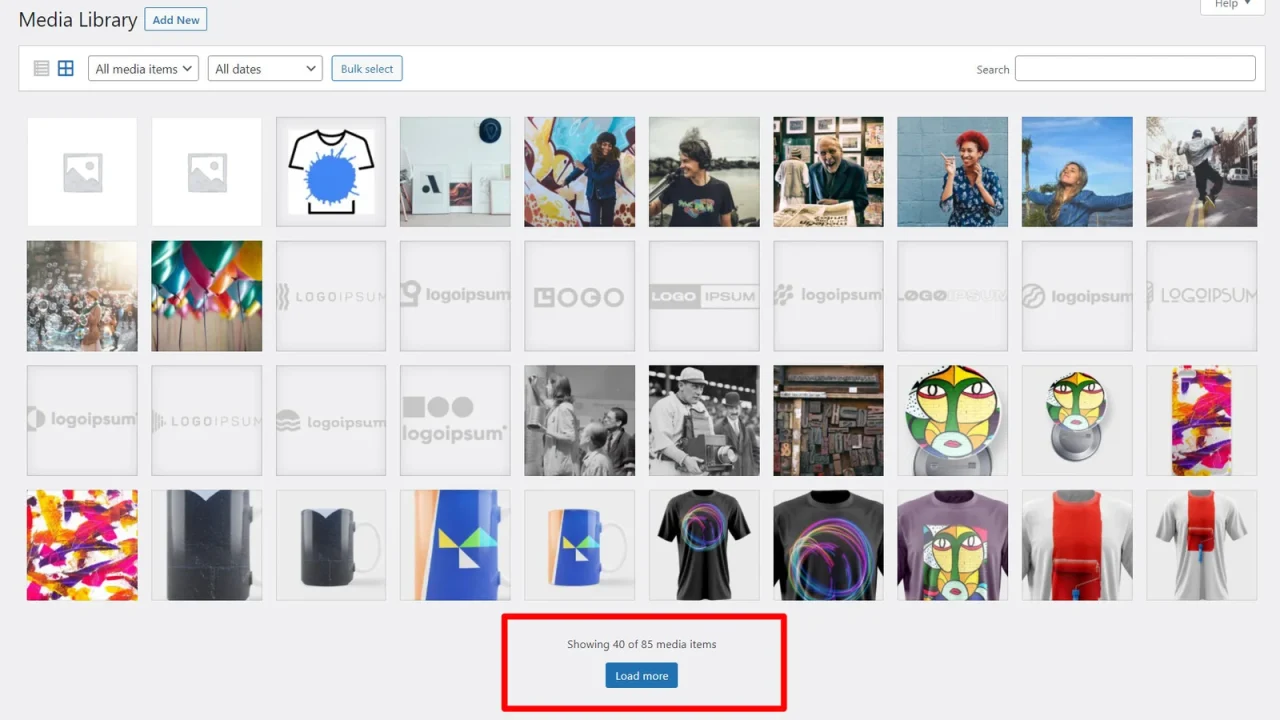The height and width of the screenshot is (720, 1280).
Task: Open the blue splash t-shirt image
Action: (x=330, y=171)
